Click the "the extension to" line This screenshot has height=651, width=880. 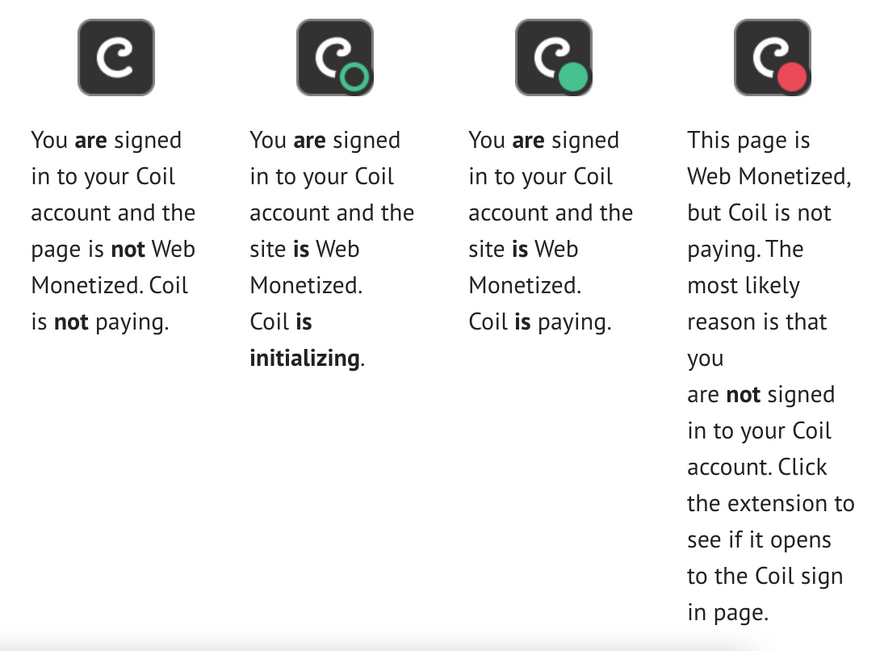770,504
